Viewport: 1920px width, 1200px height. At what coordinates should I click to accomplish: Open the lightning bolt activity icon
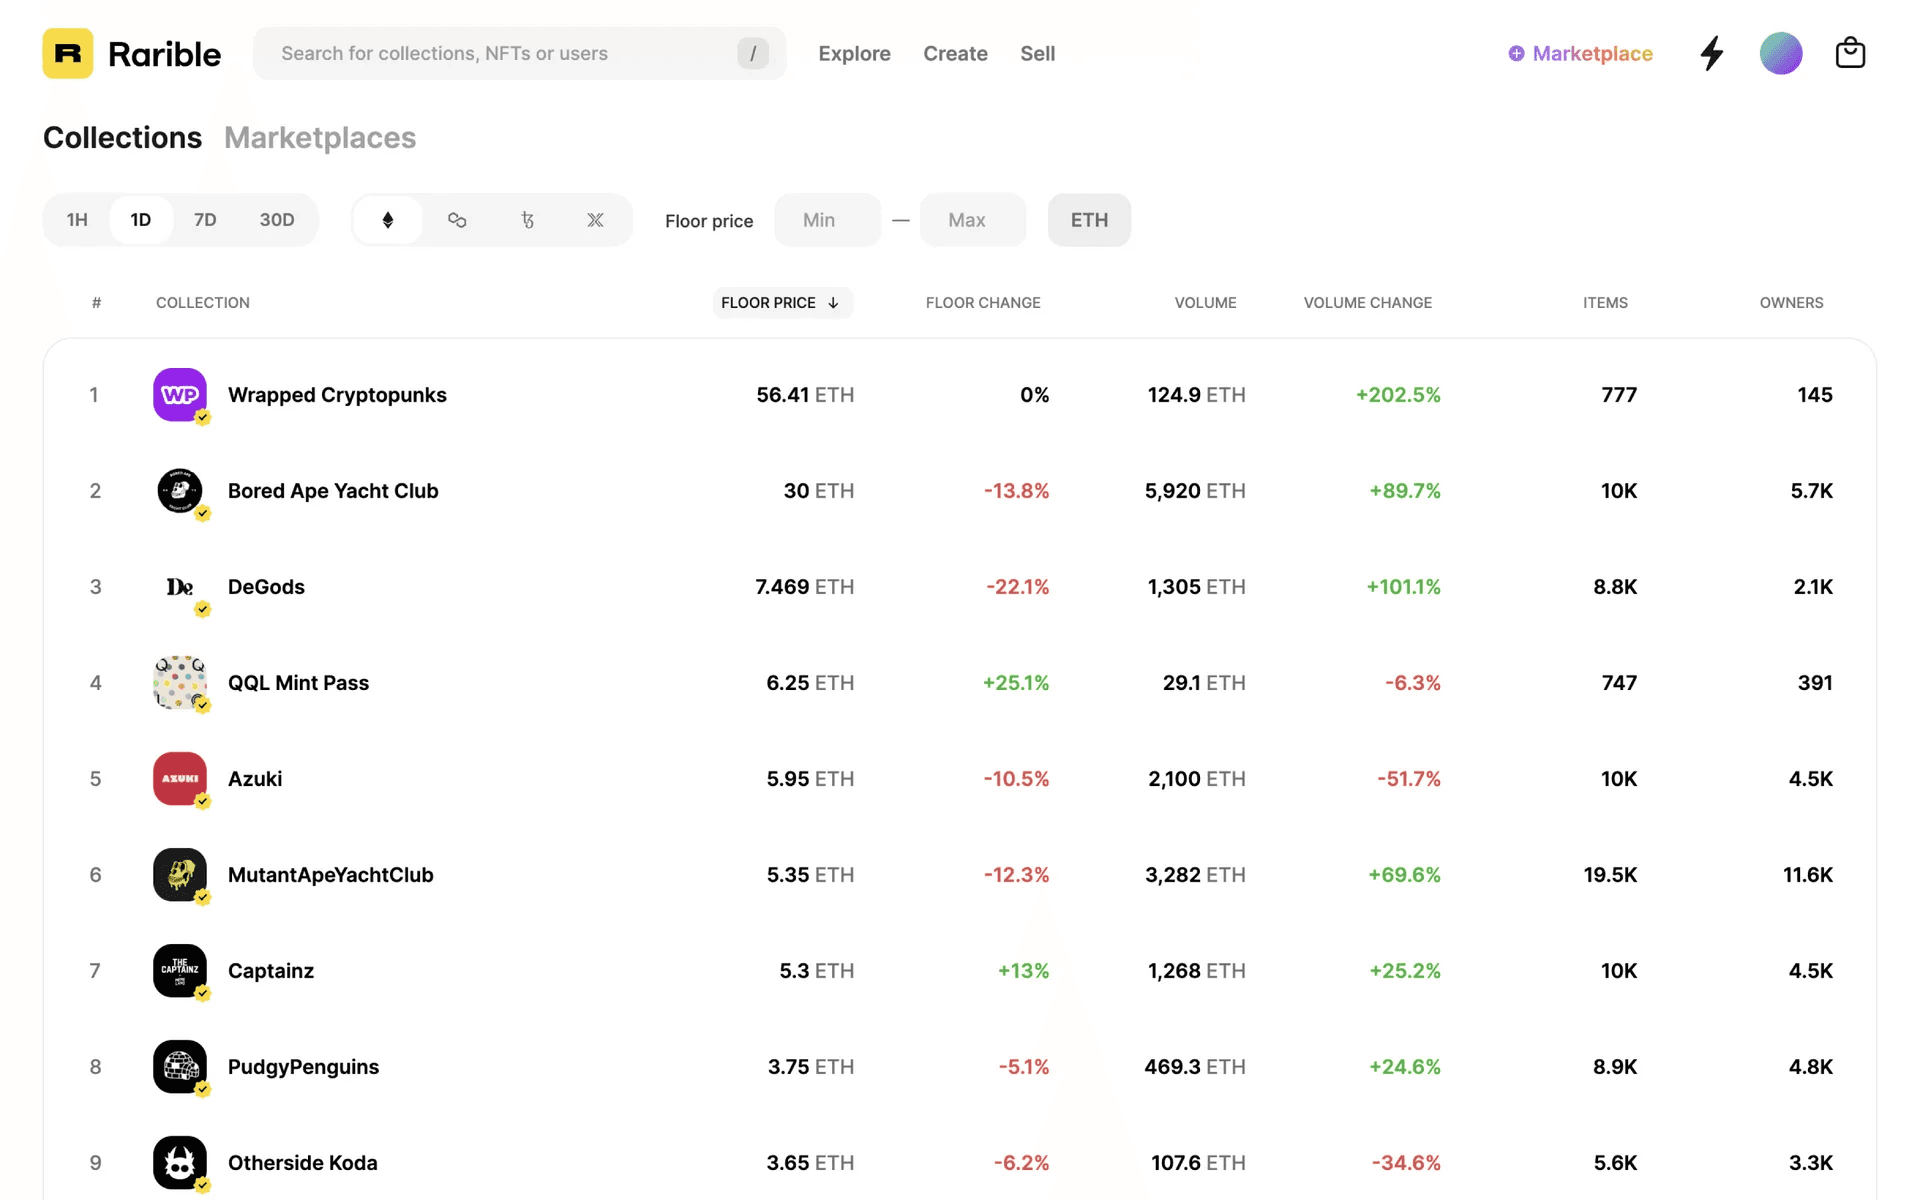[1711, 53]
